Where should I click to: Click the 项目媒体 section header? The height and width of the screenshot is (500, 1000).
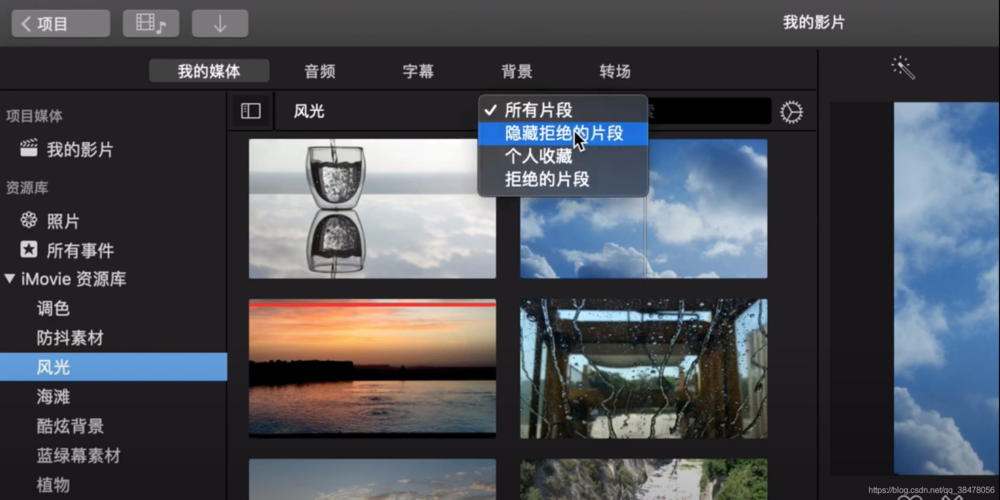(x=34, y=116)
